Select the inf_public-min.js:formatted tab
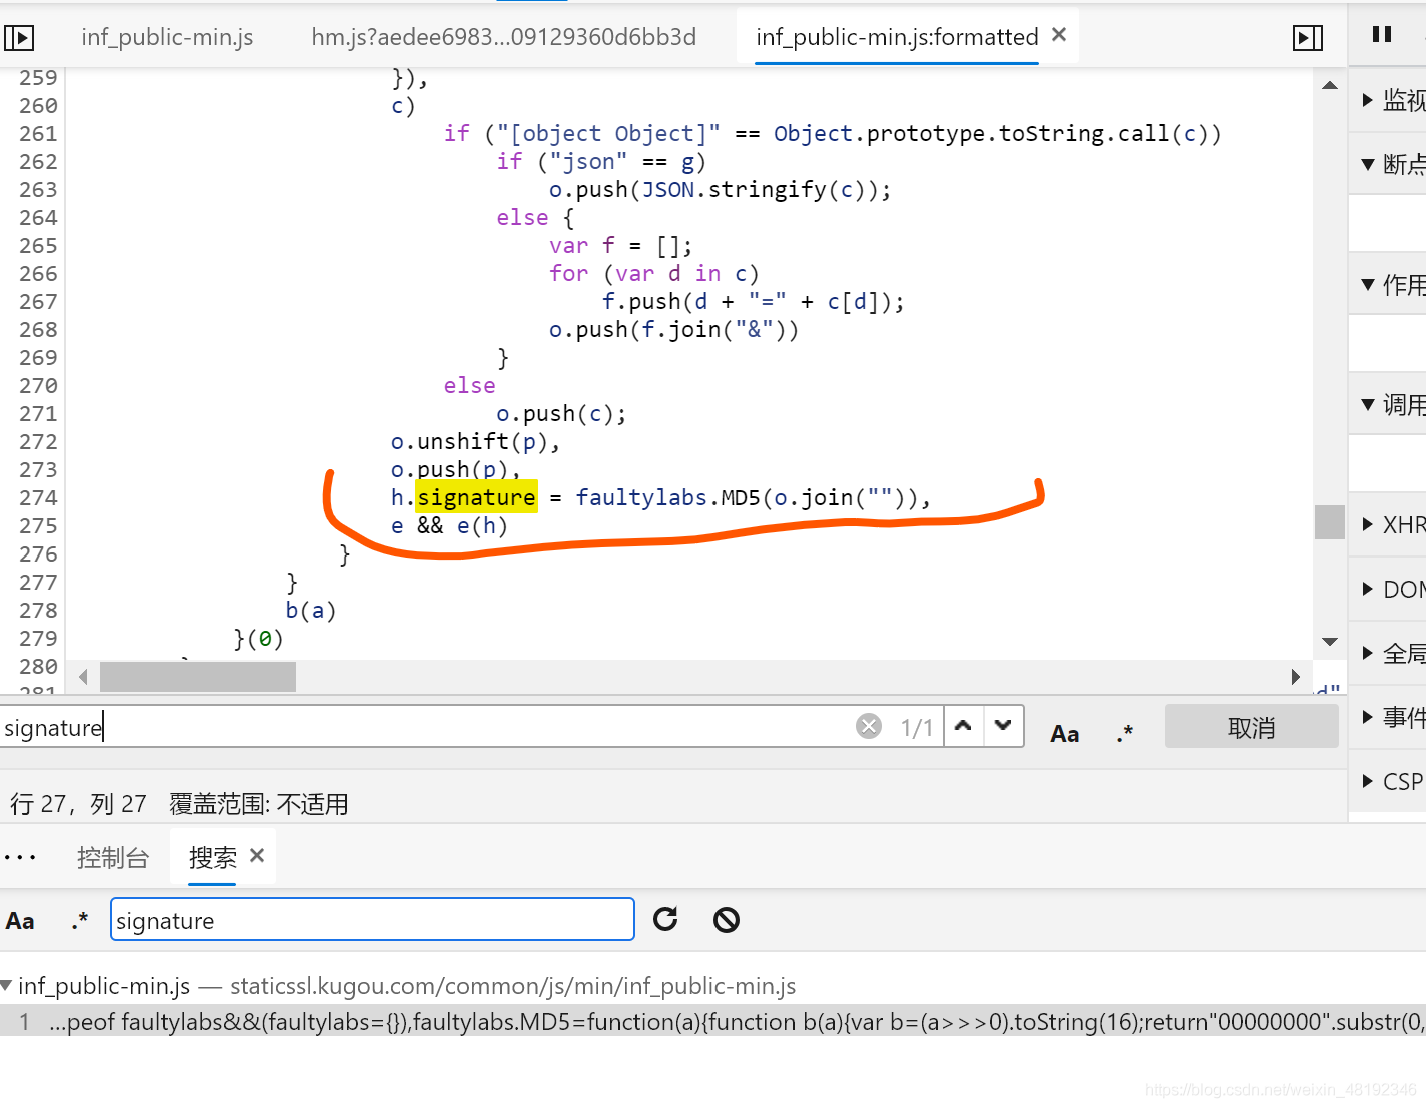The height and width of the screenshot is (1108, 1426). pyautogui.click(x=897, y=38)
